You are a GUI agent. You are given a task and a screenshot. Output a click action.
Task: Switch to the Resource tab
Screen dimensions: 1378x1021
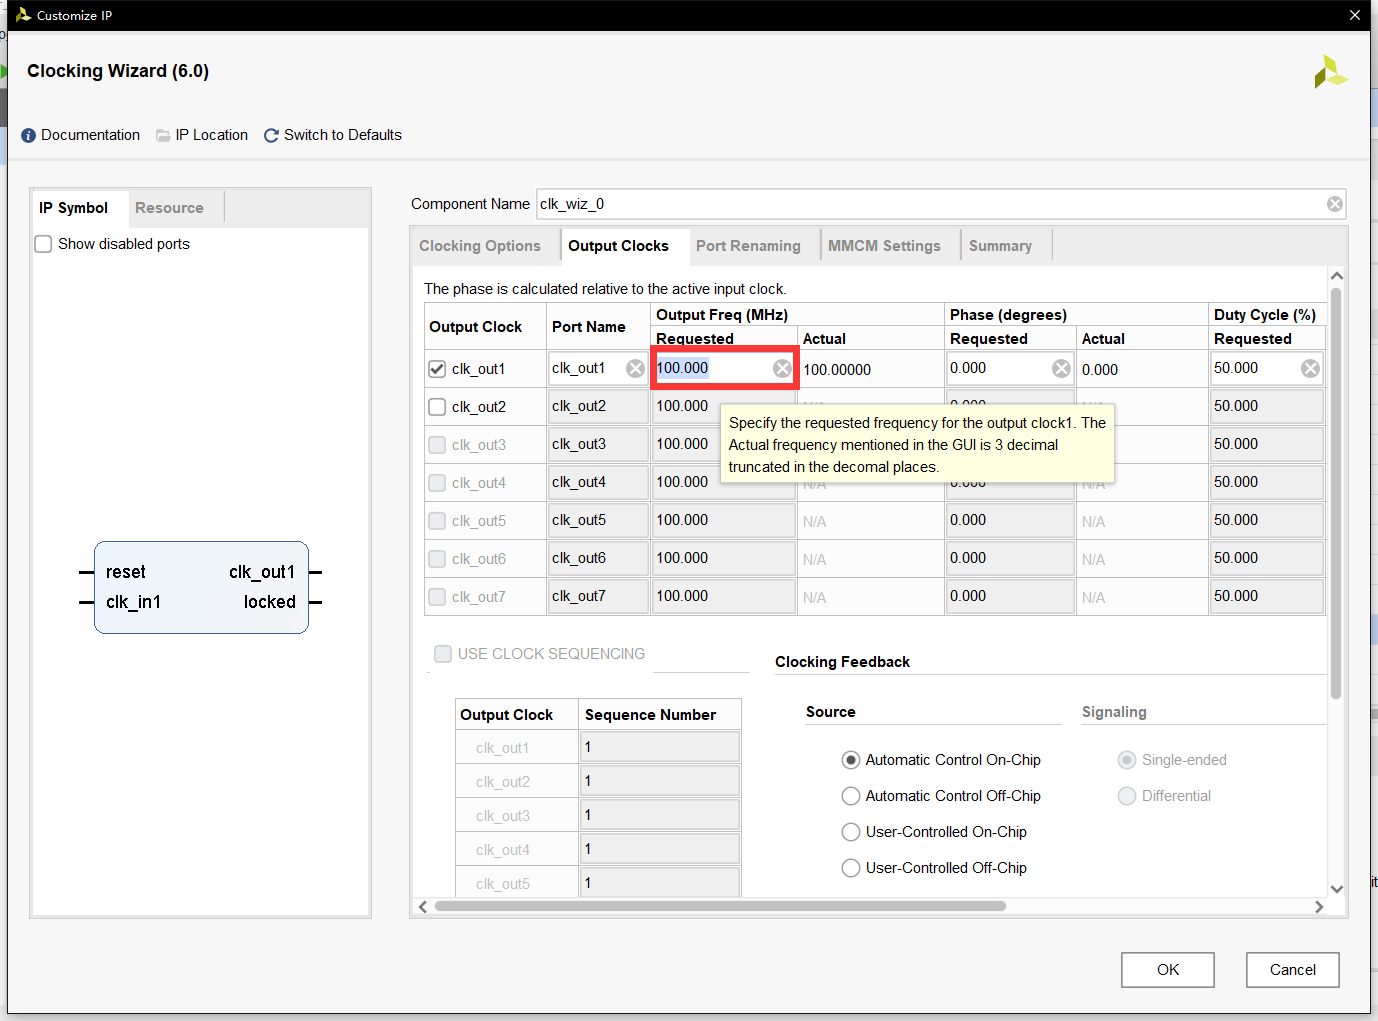[x=169, y=208]
